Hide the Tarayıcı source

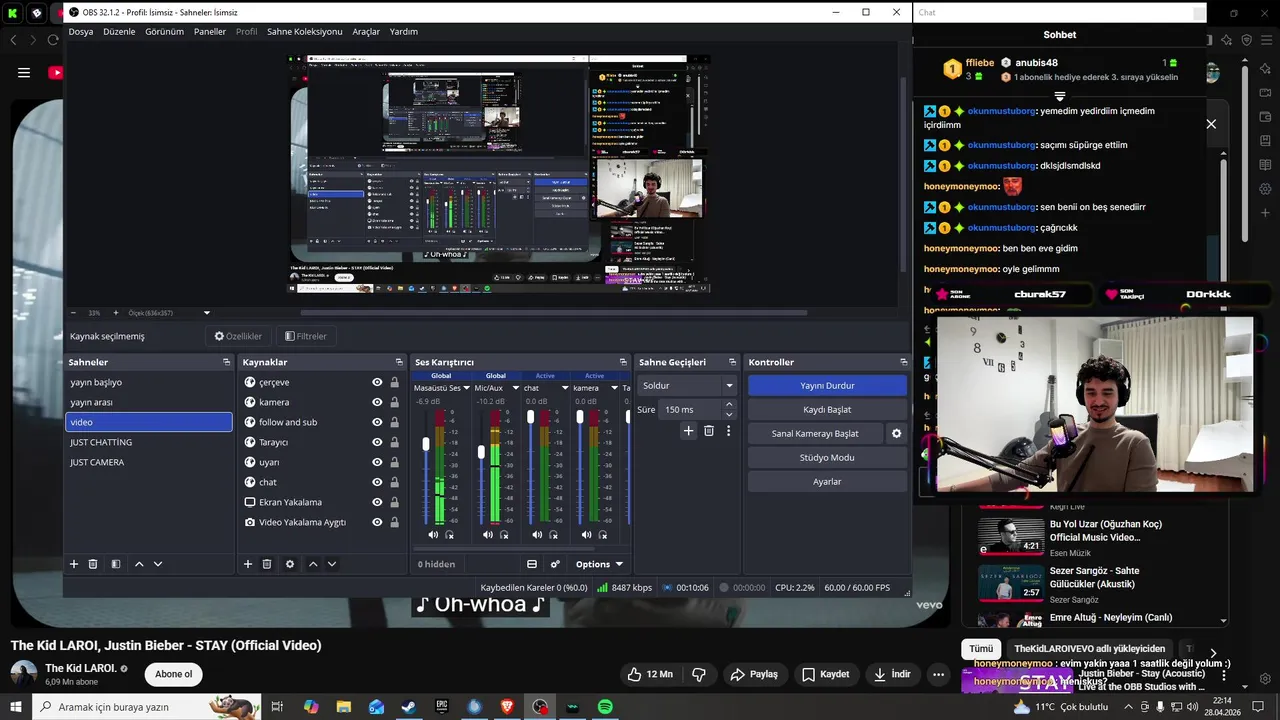click(x=377, y=442)
